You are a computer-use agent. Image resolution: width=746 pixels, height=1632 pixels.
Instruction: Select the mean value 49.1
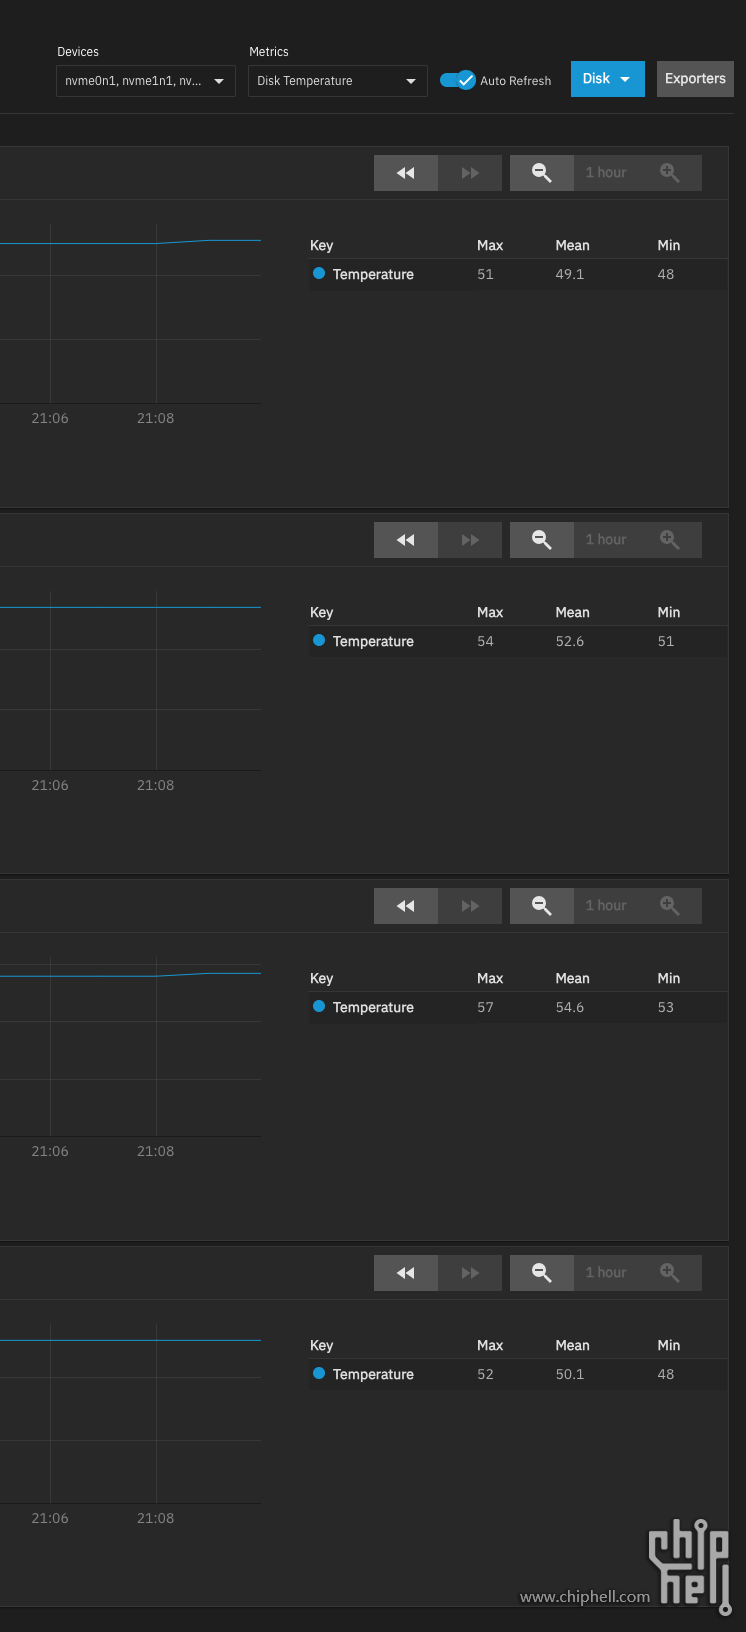(570, 274)
